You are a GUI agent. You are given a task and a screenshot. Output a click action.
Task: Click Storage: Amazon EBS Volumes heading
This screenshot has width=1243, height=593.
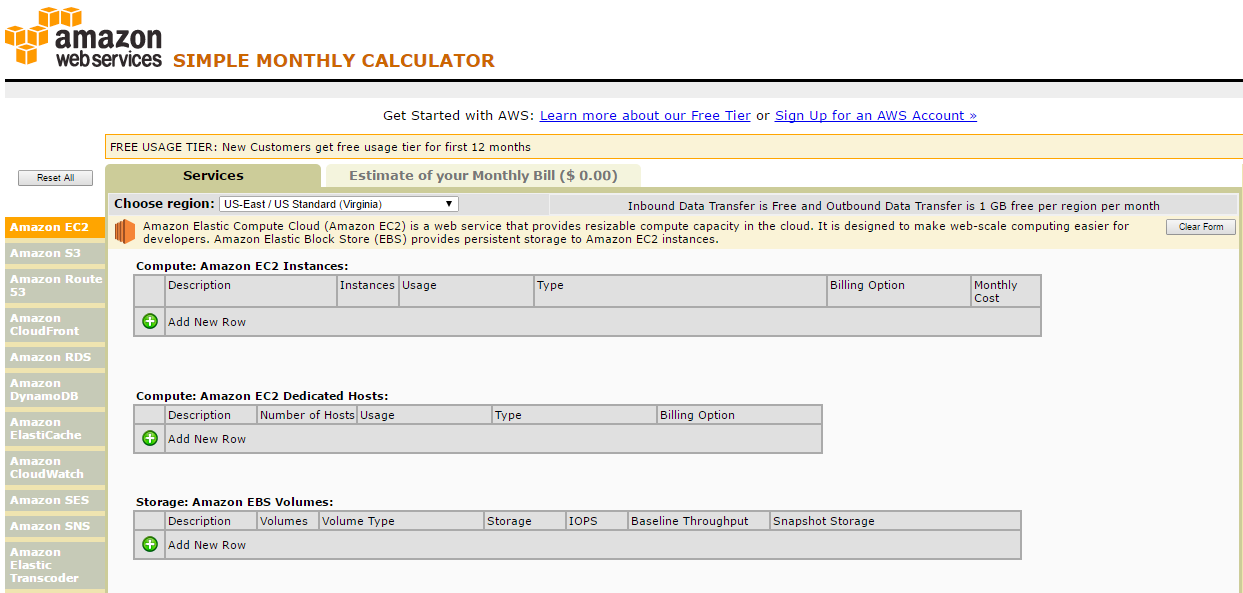point(234,502)
